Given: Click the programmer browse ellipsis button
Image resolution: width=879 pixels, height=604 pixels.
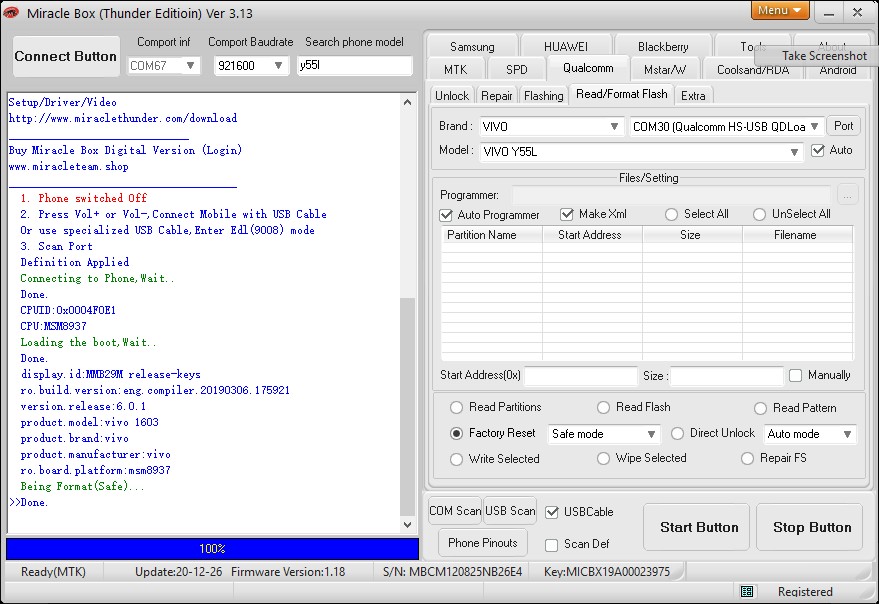Looking at the screenshot, I should click(847, 195).
